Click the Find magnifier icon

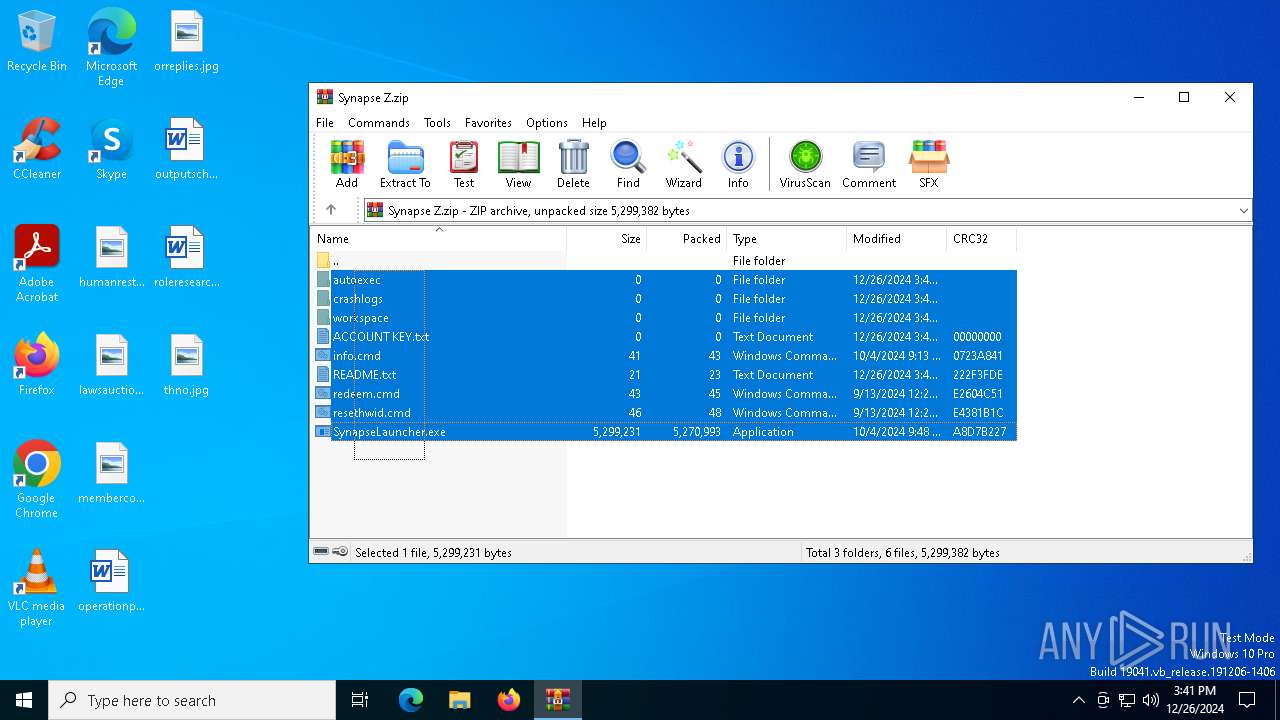pos(628,164)
